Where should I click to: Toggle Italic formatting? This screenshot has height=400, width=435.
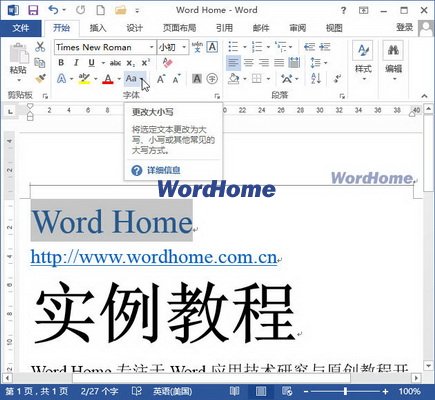pyautogui.click(x=76, y=63)
